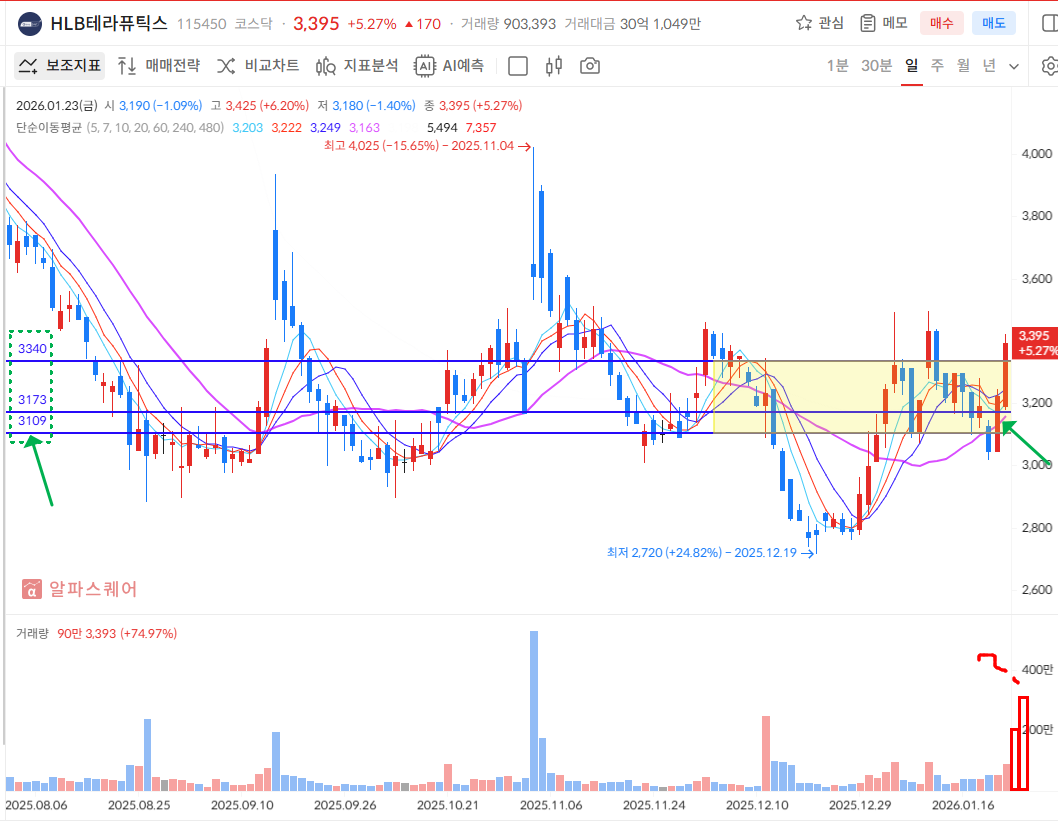Open the 지표분석 indicator analysis
This screenshot has height=823, width=1058.
click(357, 66)
